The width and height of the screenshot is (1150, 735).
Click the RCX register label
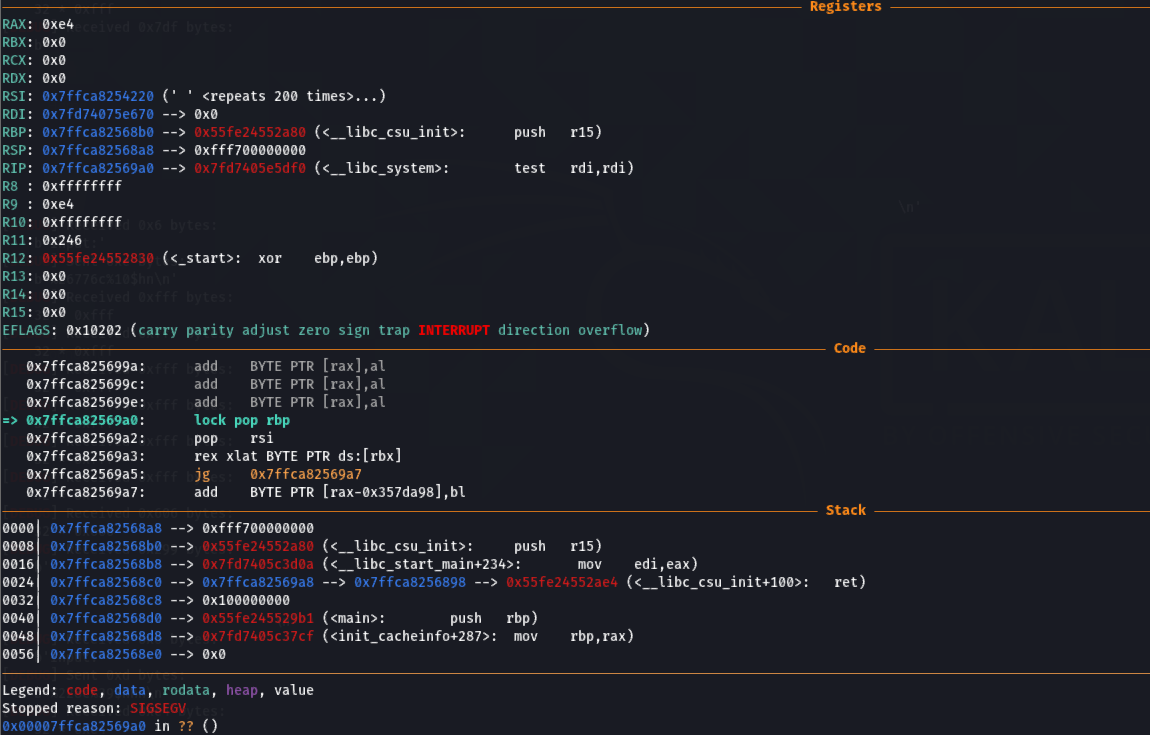[x=14, y=60]
